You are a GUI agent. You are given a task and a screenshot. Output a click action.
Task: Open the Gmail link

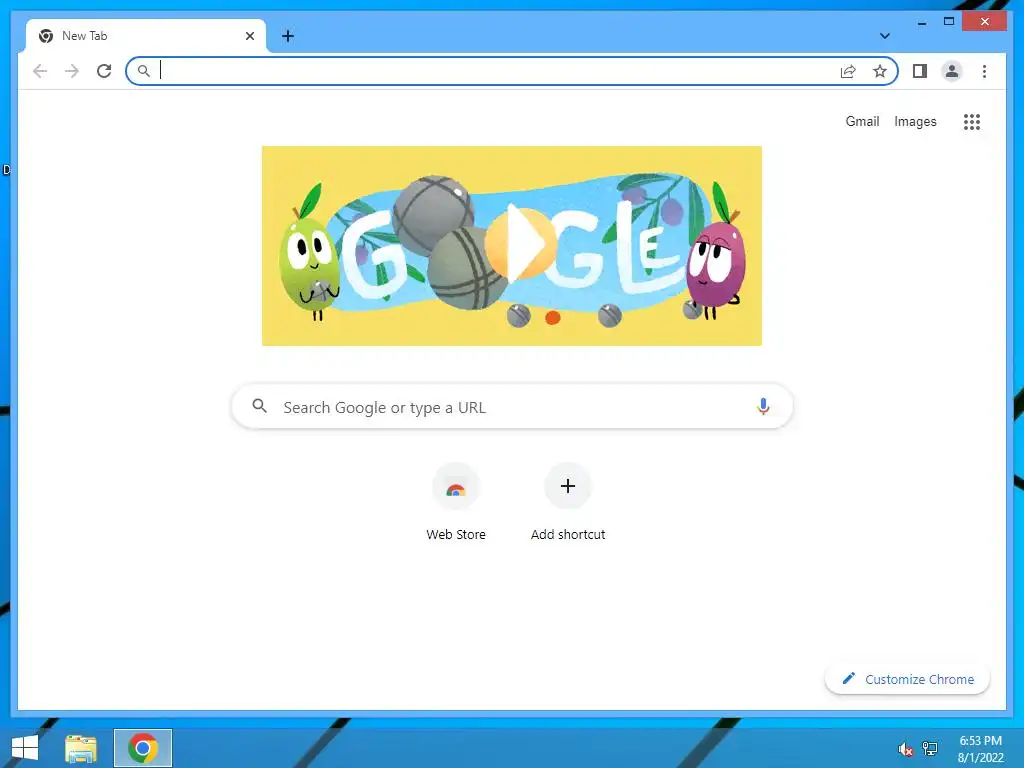(862, 121)
